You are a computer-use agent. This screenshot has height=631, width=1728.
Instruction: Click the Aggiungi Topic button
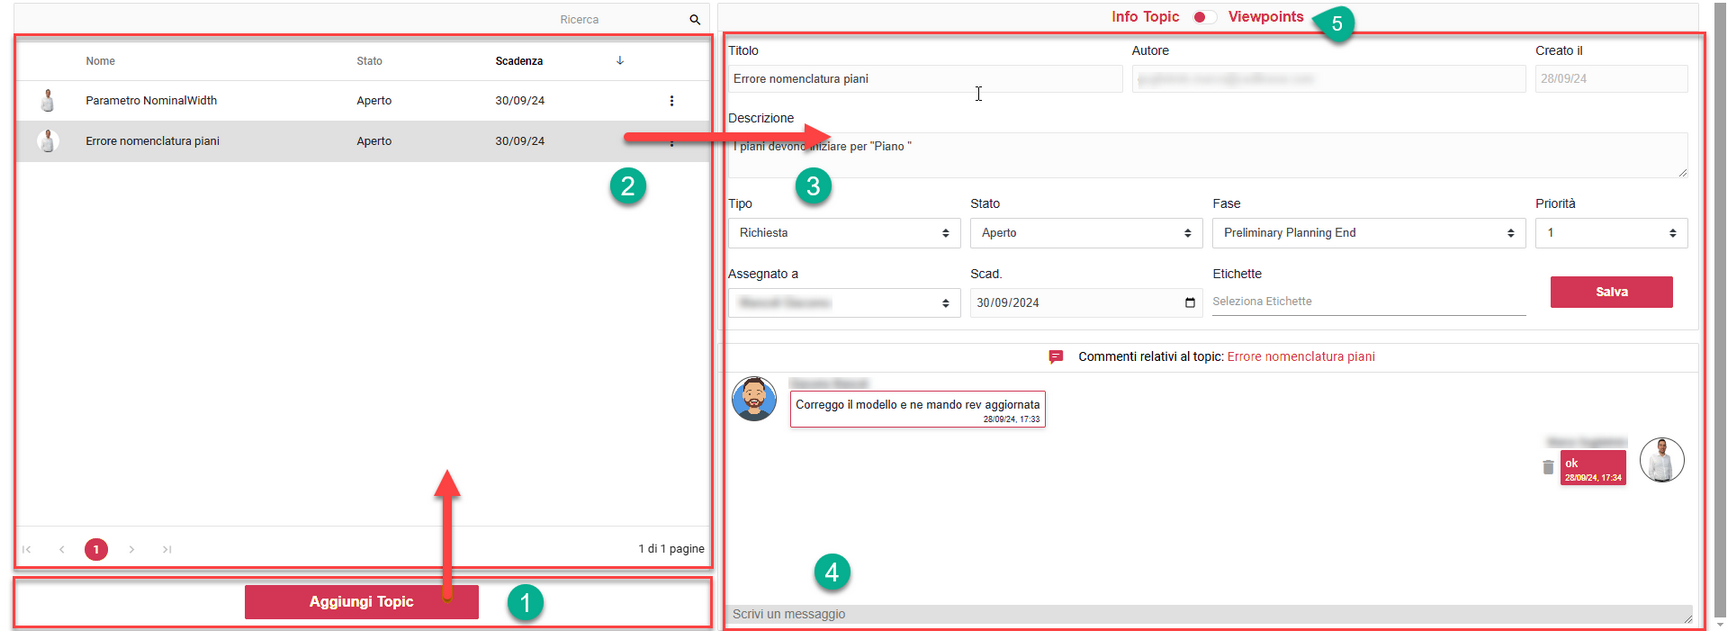[361, 602]
